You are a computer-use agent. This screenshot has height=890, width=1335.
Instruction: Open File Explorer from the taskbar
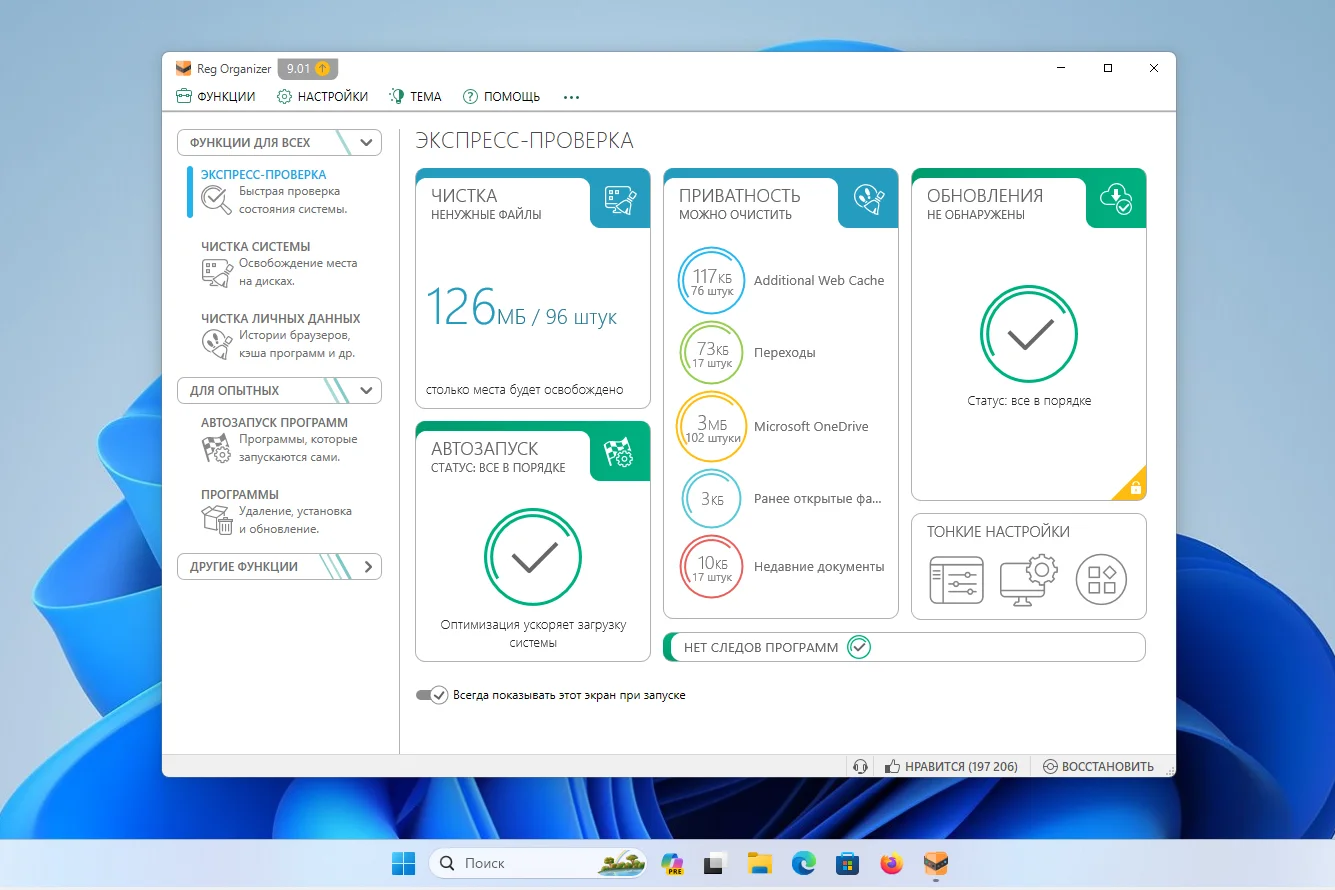point(760,863)
